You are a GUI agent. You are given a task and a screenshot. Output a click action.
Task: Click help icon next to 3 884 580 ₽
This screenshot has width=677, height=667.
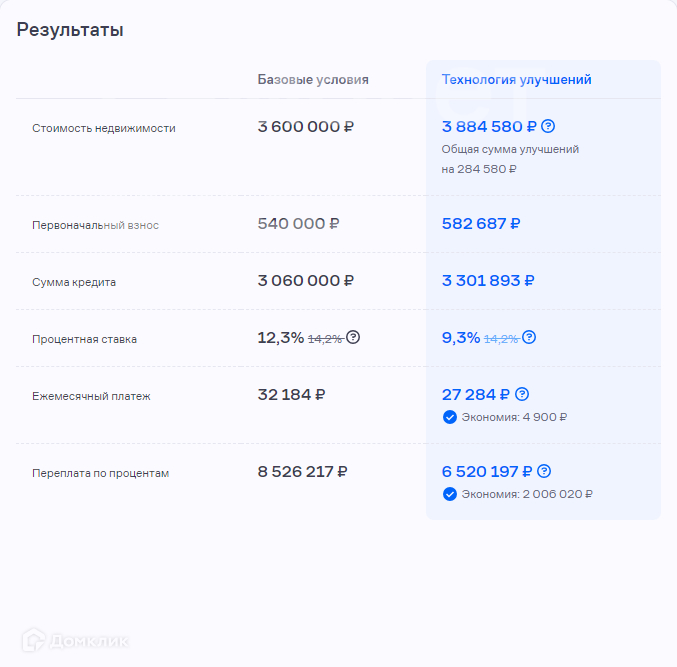[548, 127]
